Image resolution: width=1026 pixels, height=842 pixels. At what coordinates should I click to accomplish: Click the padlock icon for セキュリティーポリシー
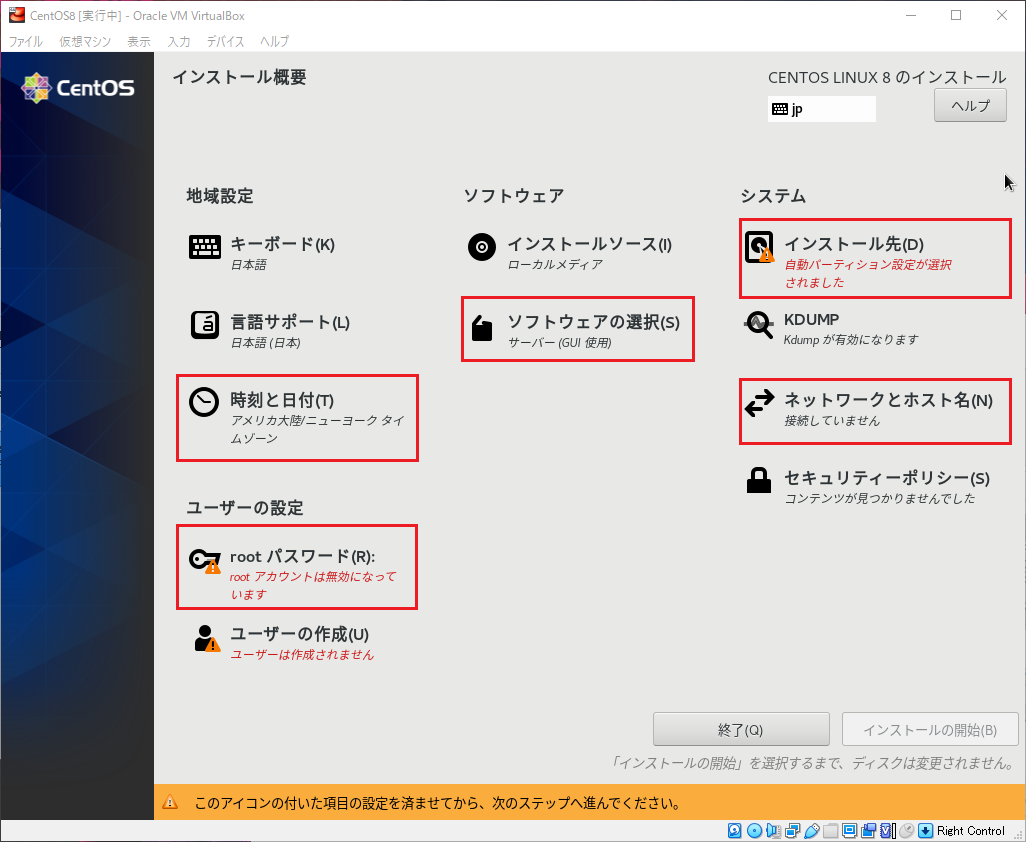pyautogui.click(x=759, y=480)
